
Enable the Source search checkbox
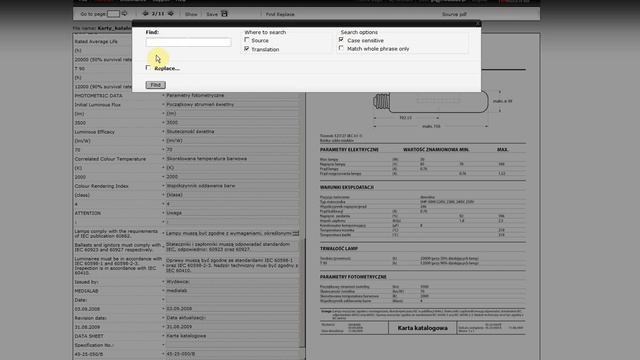tap(247, 40)
